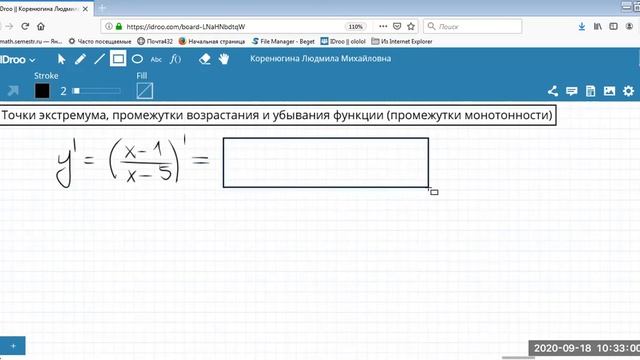The width and height of the screenshot is (640, 360).
Task: Open a new browser tab
Action: point(102,8)
